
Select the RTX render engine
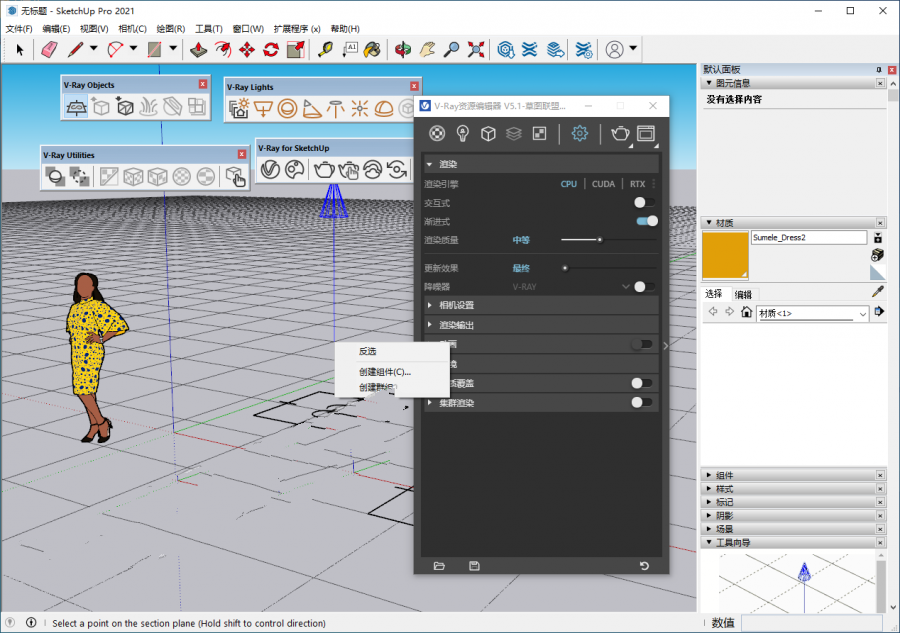[637, 184]
